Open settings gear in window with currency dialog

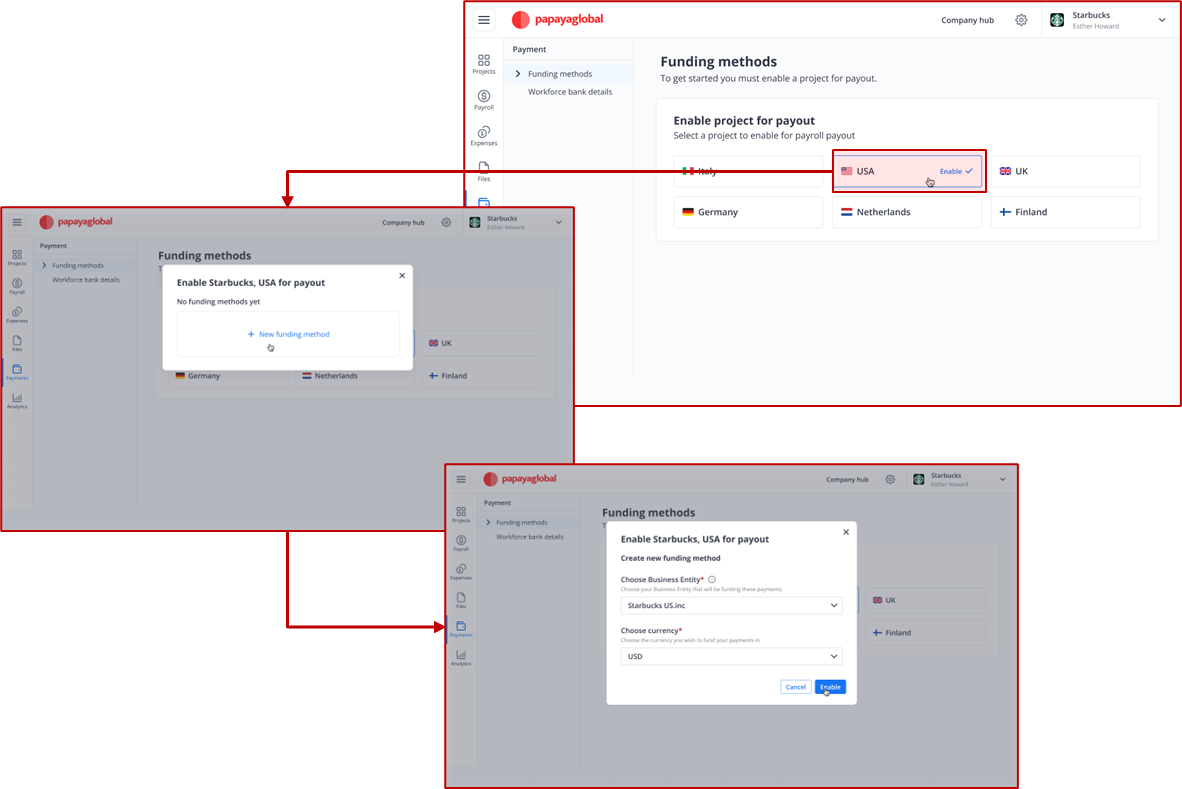pos(890,480)
